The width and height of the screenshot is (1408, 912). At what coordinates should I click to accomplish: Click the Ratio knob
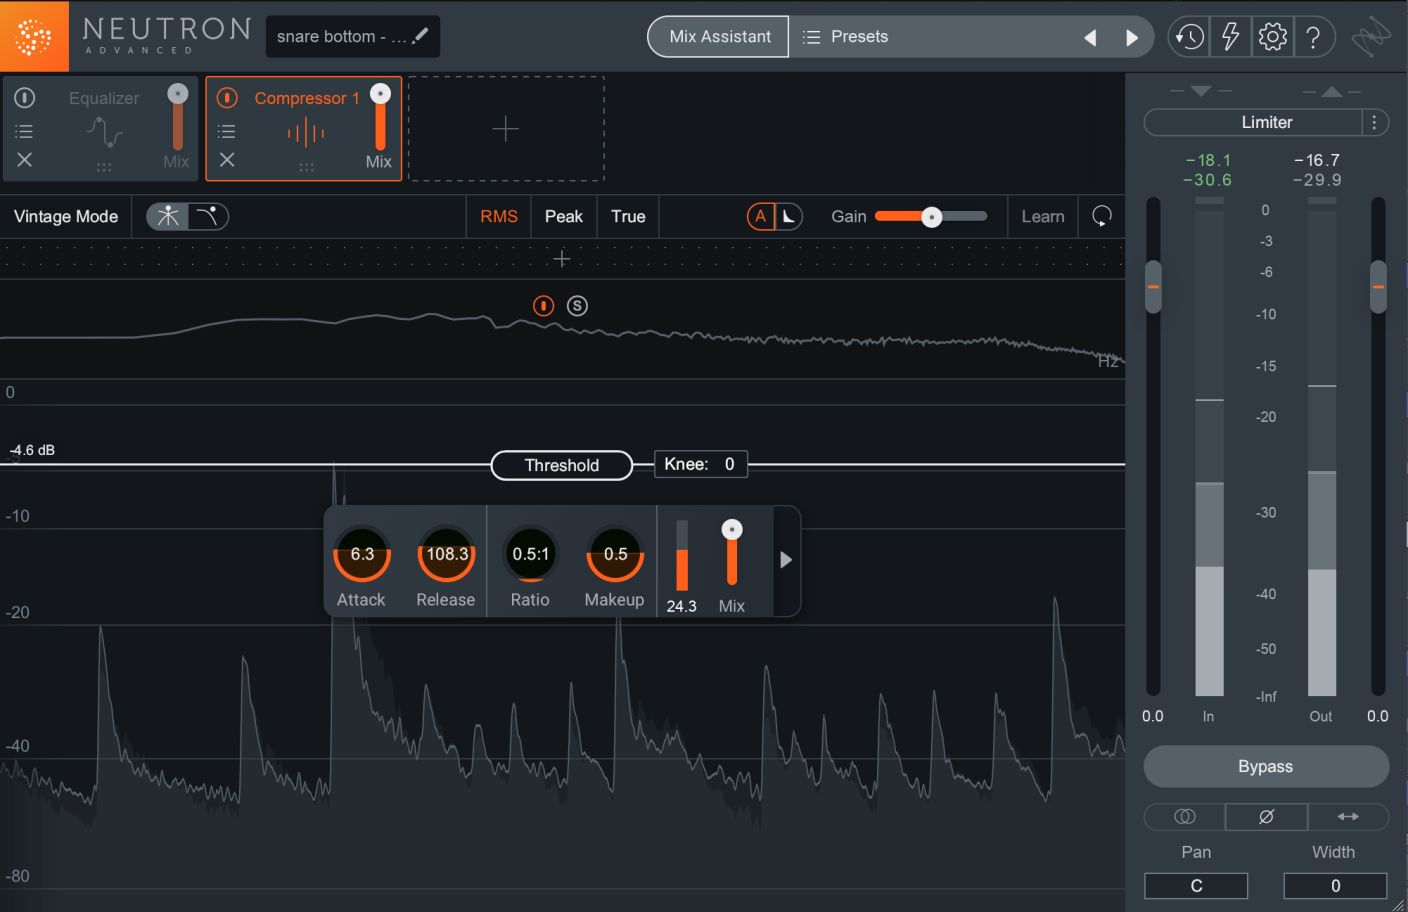(x=531, y=554)
